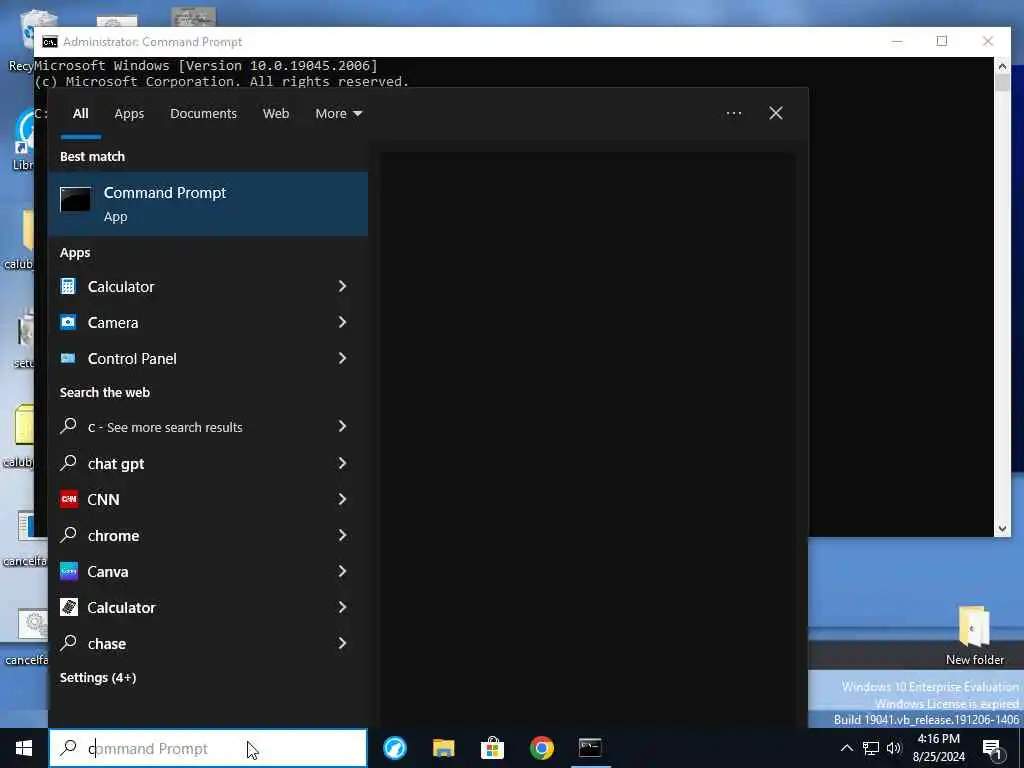Click the Command Prompt window title icon
This screenshot has height=768, width=1024.
coord(50,42)
